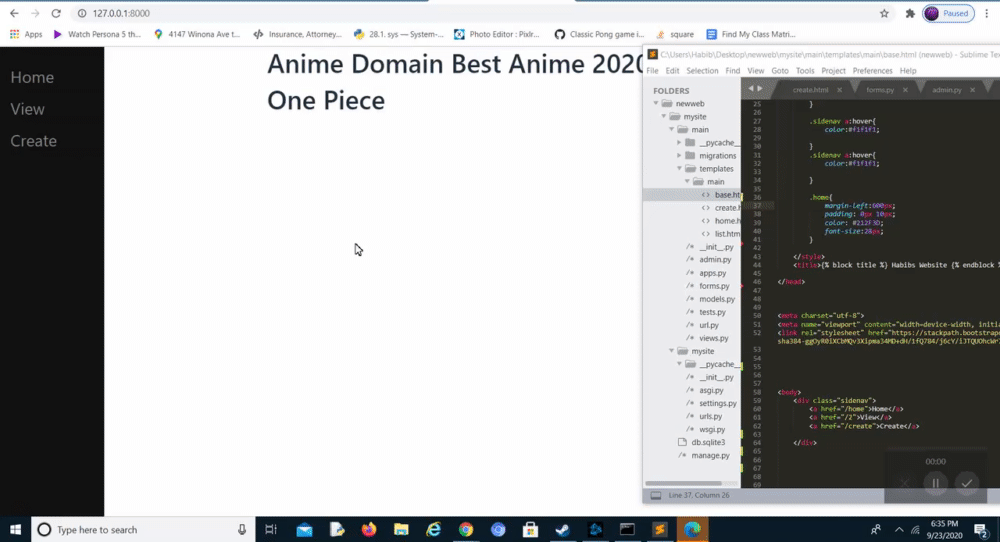Open the Photo Editor Pixlr bookmark
Screen dimensions: 1000x542
pyautogui.click(x=497, y=34)
